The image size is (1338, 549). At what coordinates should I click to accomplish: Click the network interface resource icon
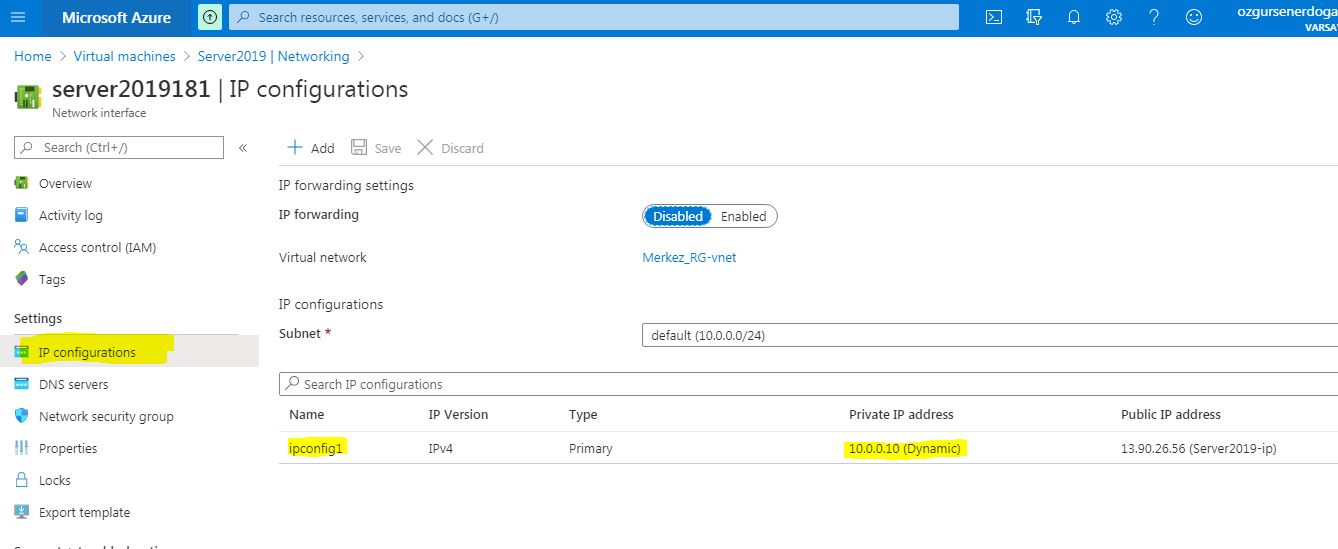[x=28, y=97]
